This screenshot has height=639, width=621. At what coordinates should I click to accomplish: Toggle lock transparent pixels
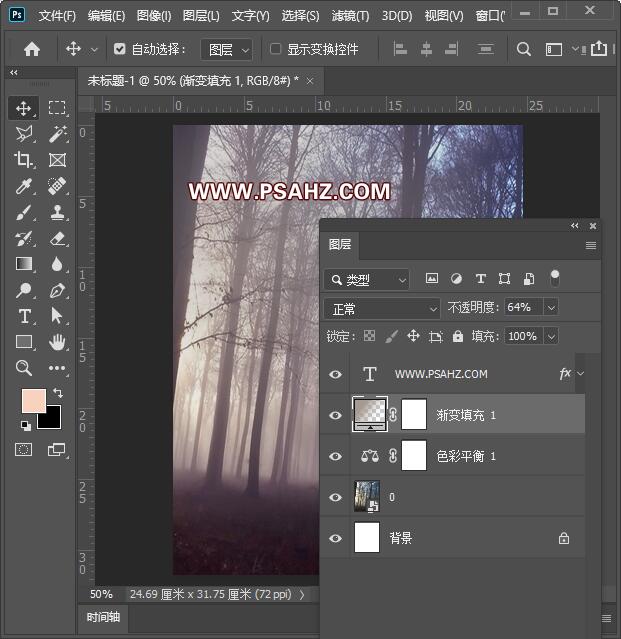tap(369, 336)
